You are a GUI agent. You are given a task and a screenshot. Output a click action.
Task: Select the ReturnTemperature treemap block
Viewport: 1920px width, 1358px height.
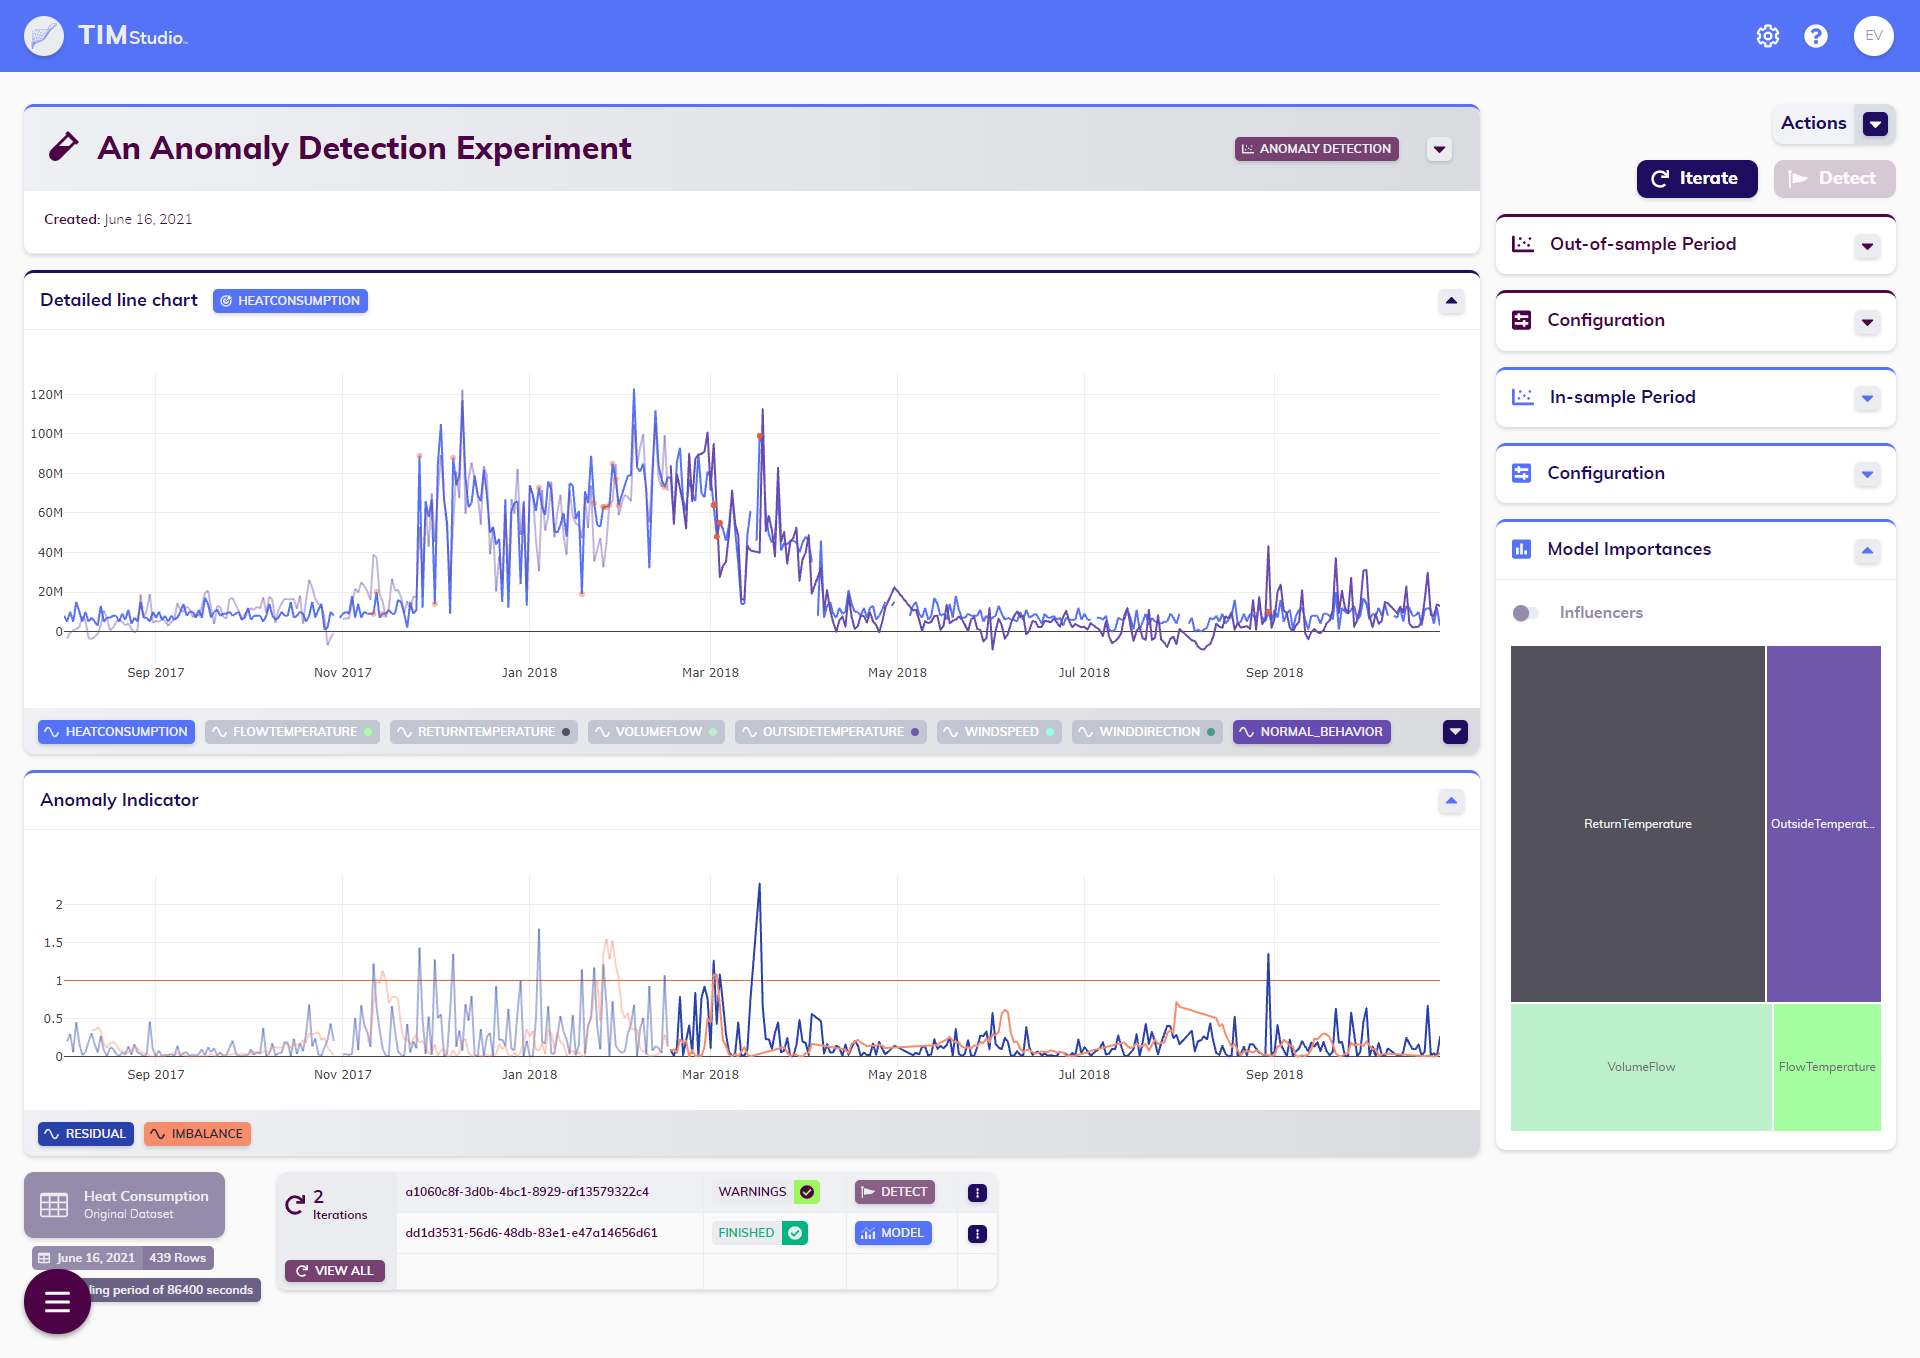point(1637,824)
